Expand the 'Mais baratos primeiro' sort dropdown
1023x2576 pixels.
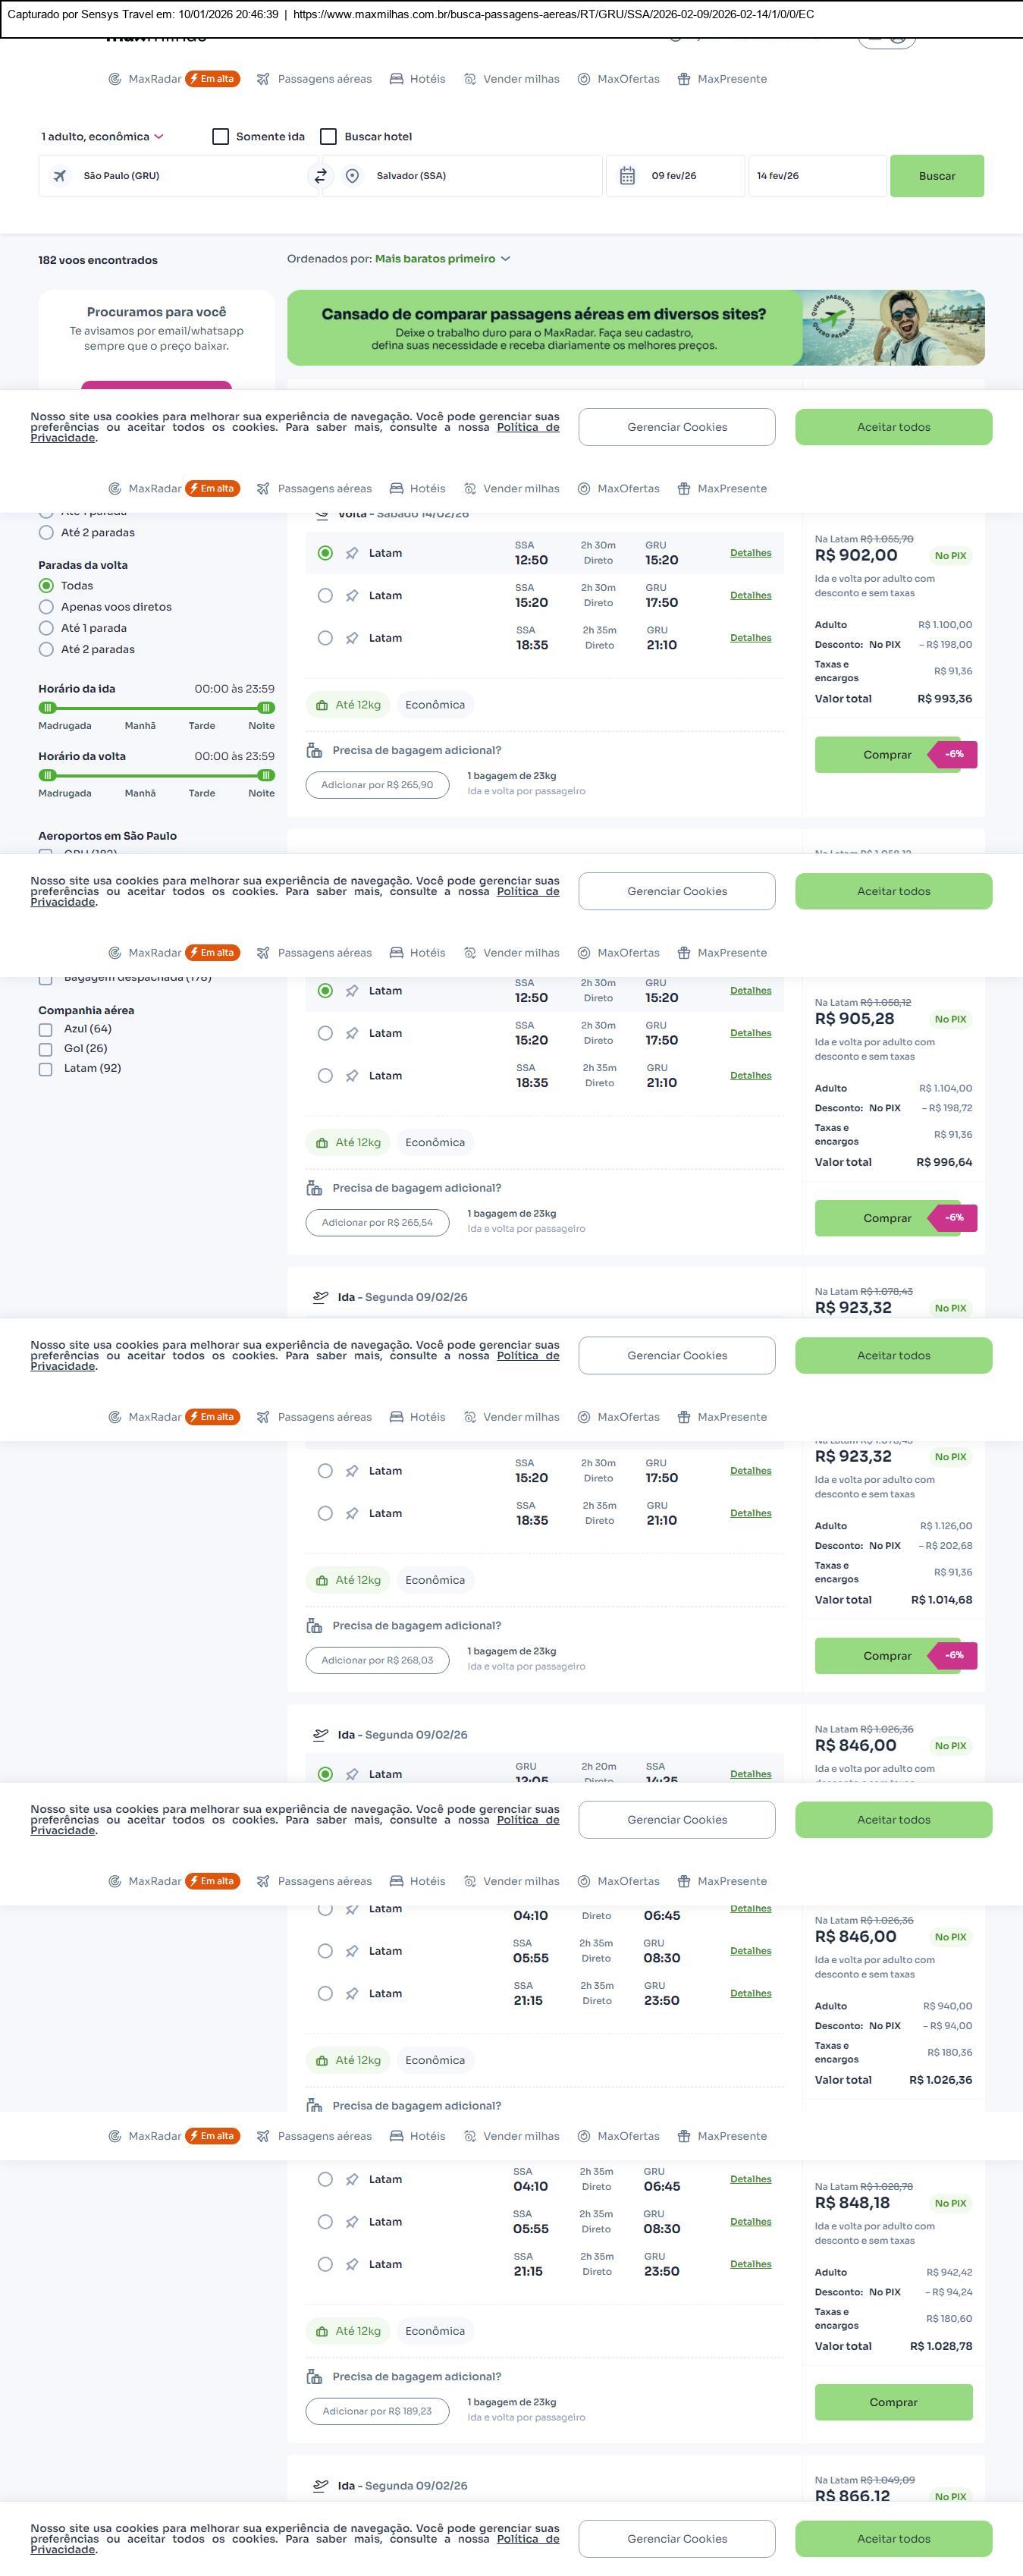point(442,259)
